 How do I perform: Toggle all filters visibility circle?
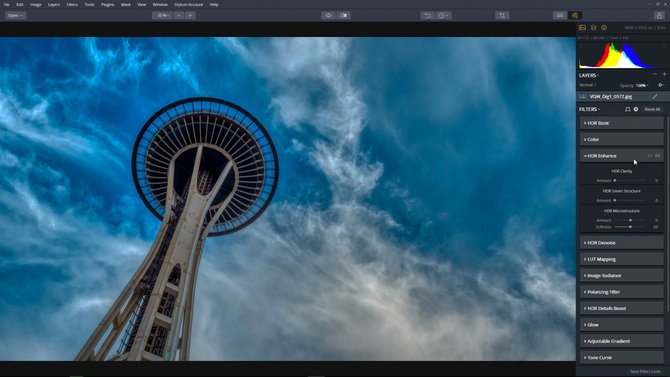tap(636, 109)
